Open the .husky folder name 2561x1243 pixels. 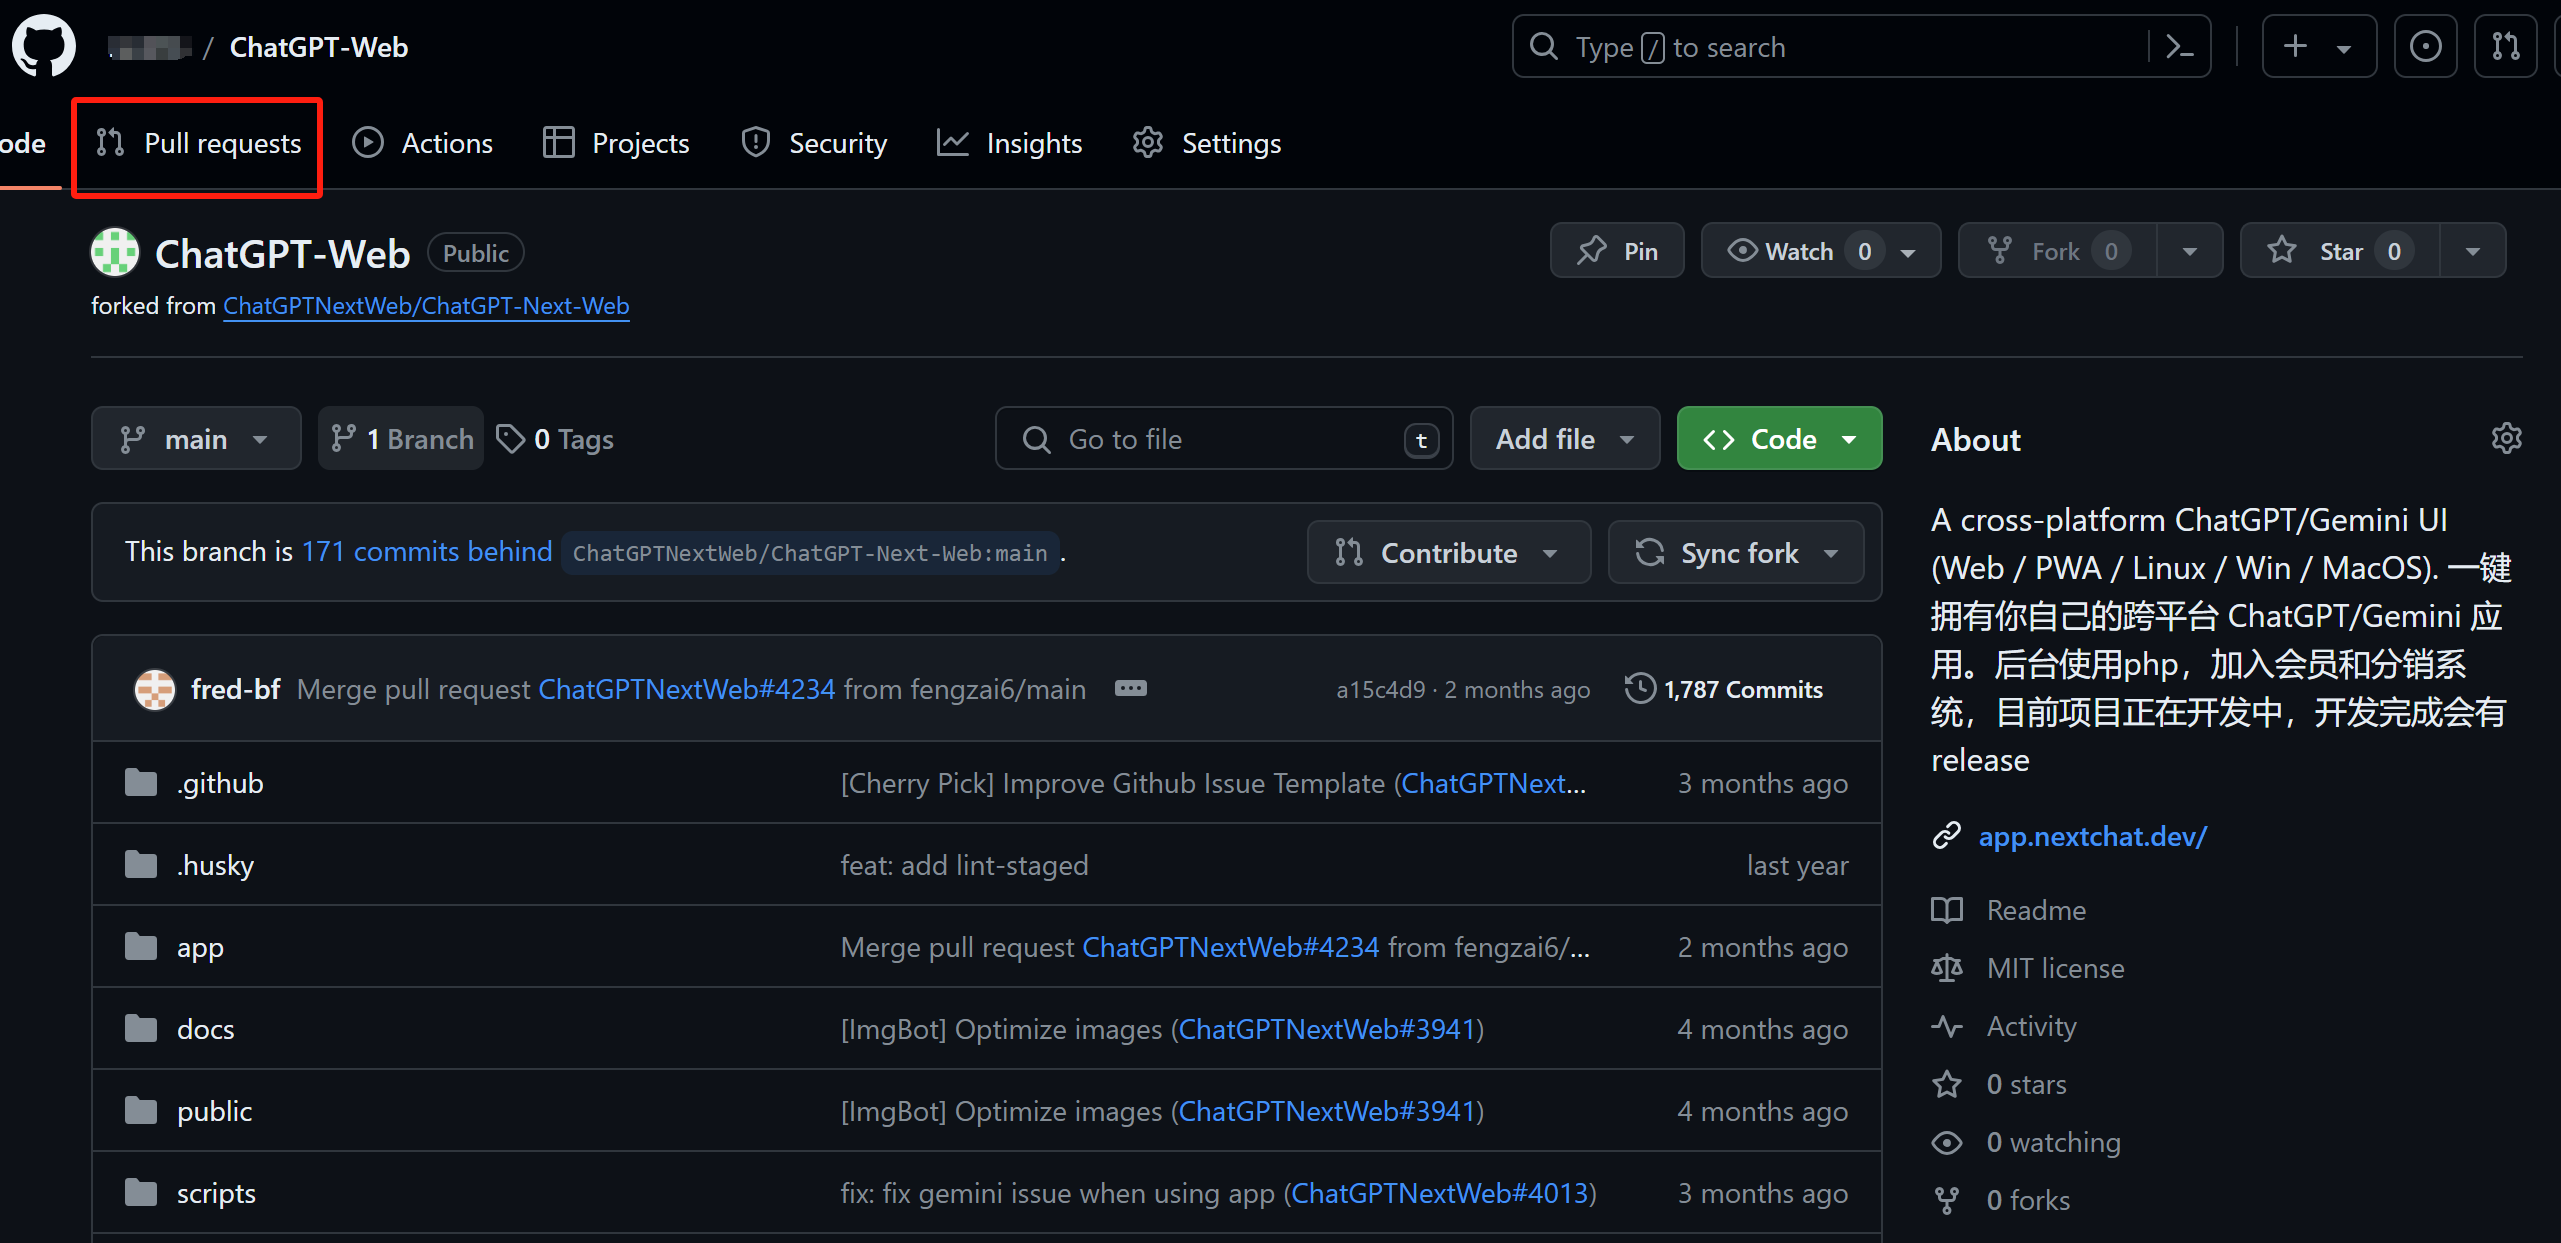coord(215,864)
